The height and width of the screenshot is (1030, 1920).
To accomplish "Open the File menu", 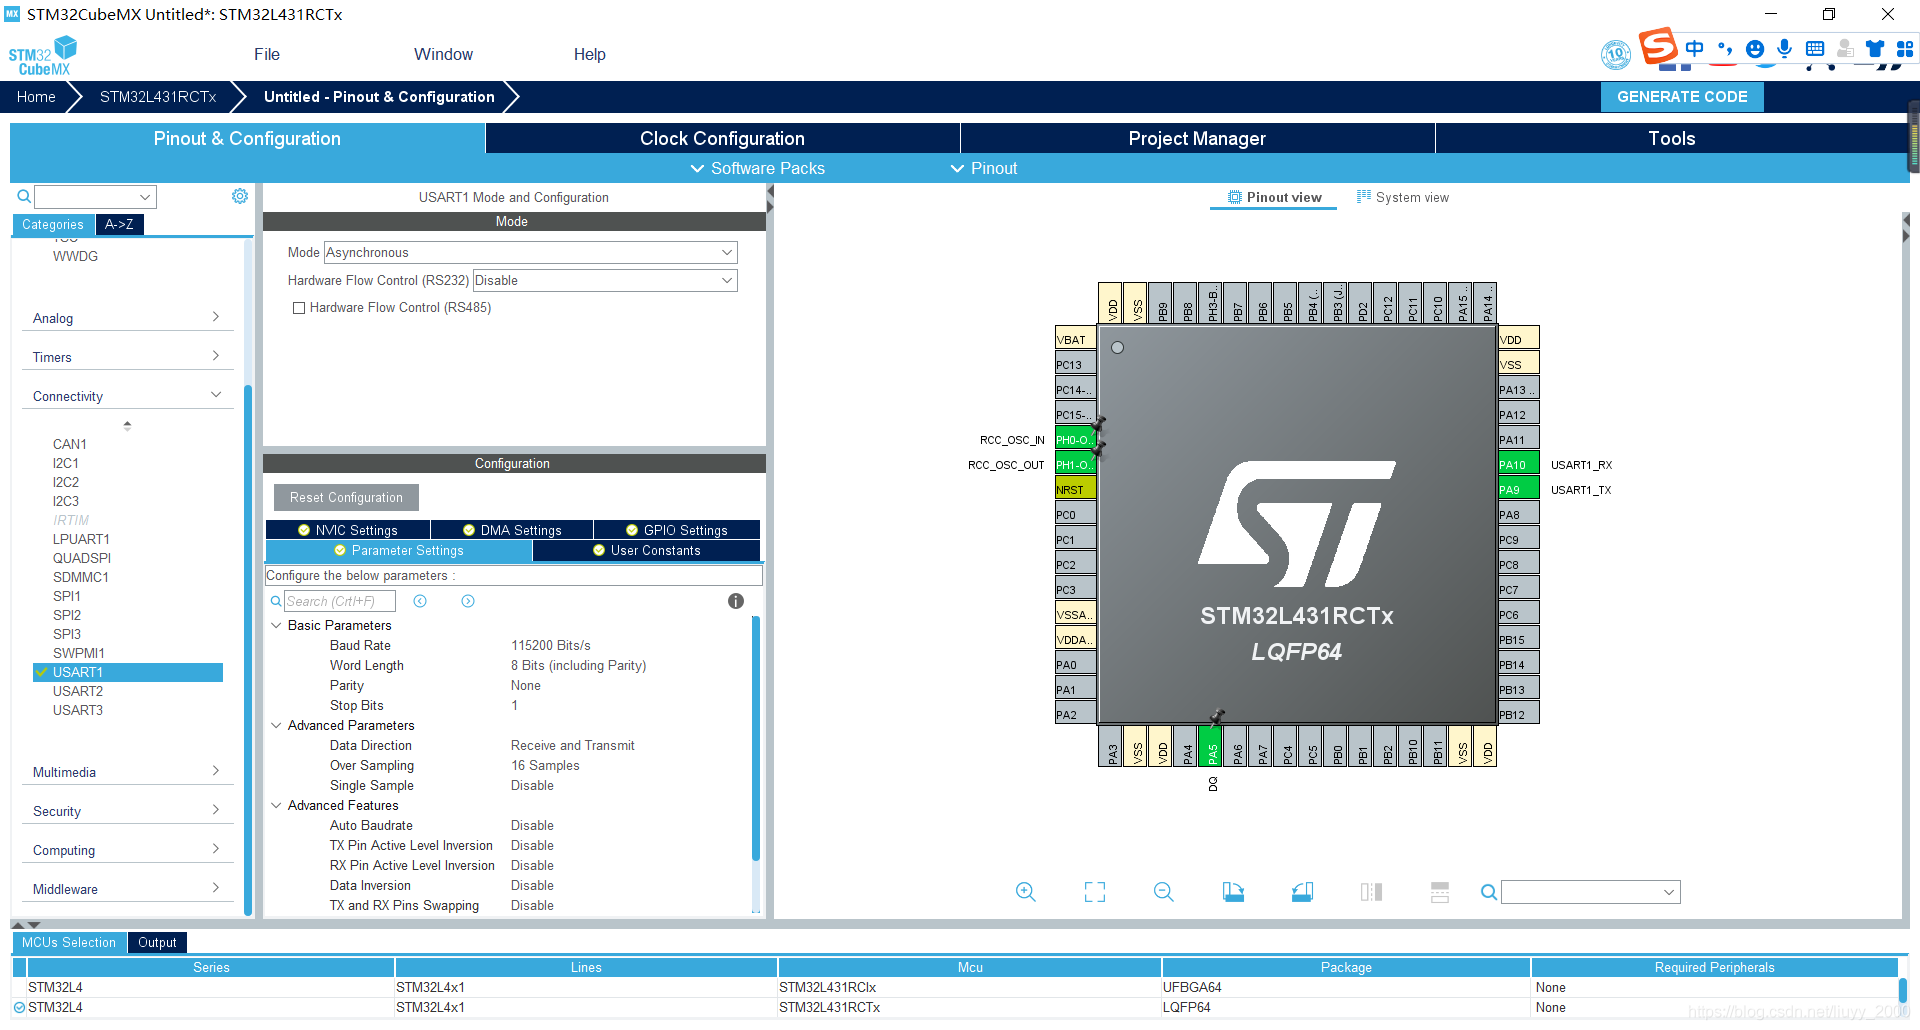I will coord(267,54).
